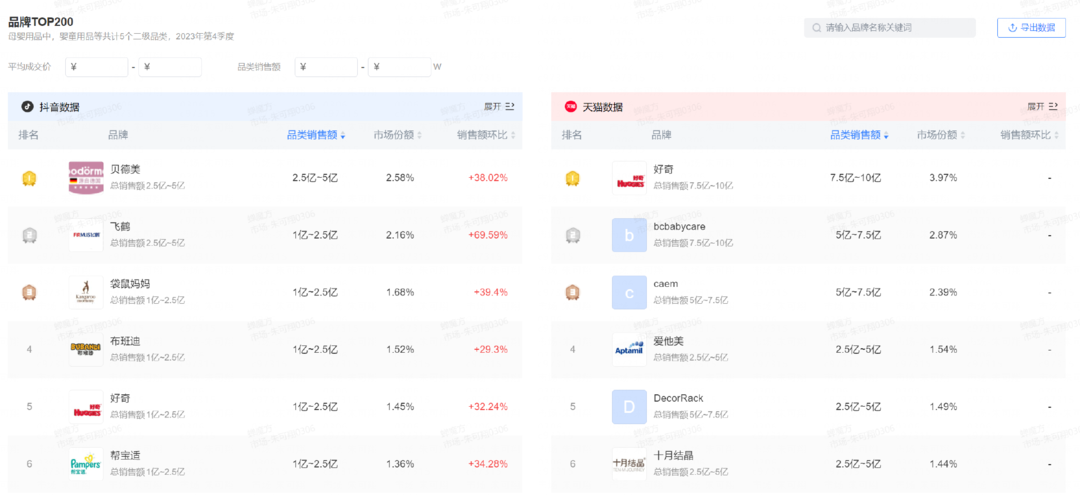
Task: Expand the 天猫数据 panel with 展开
Action: [1041, 107]
